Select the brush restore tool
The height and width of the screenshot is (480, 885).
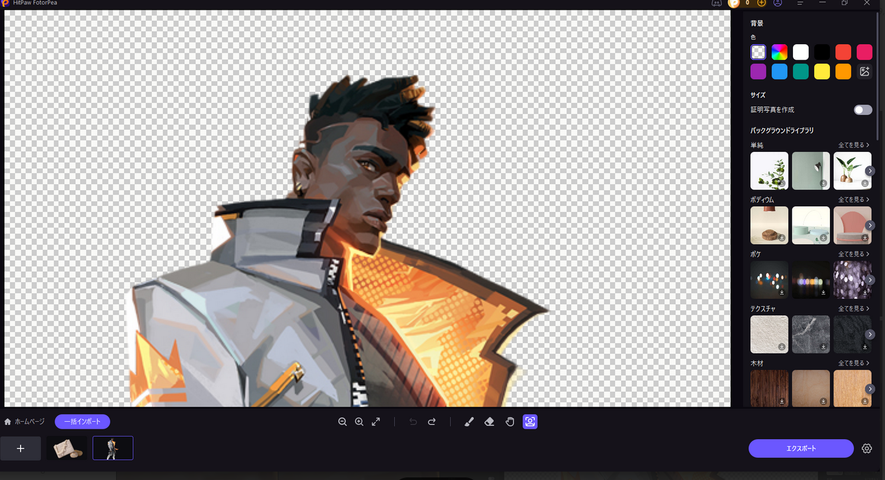468,422
